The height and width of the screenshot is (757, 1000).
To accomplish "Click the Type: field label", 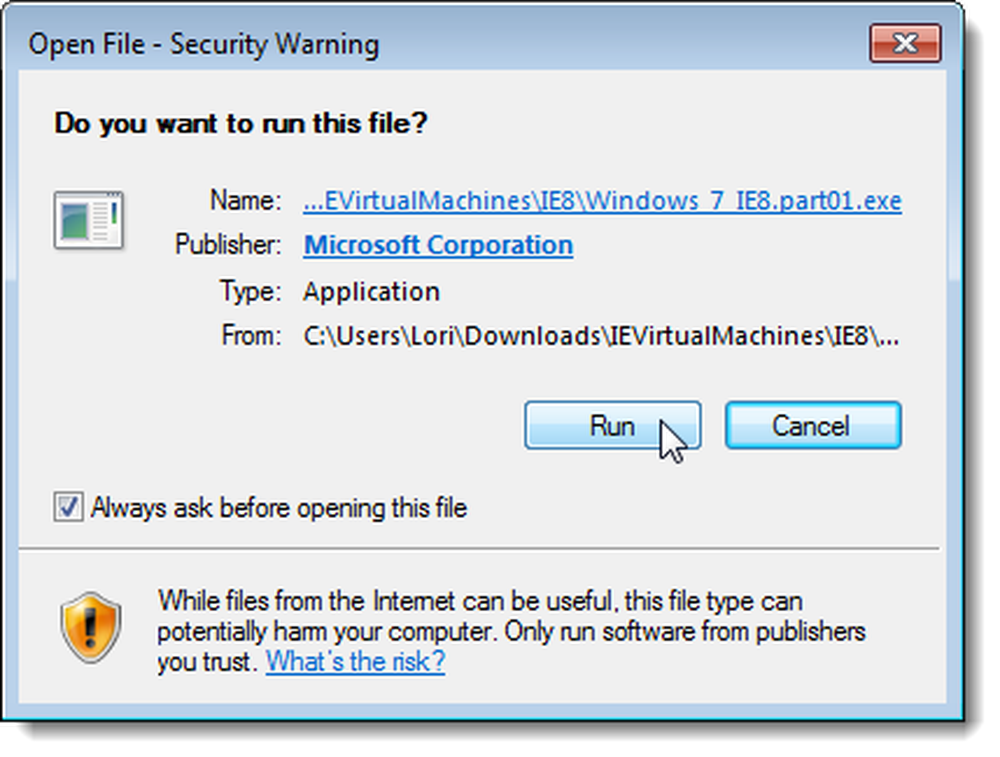I will (251, 291).
